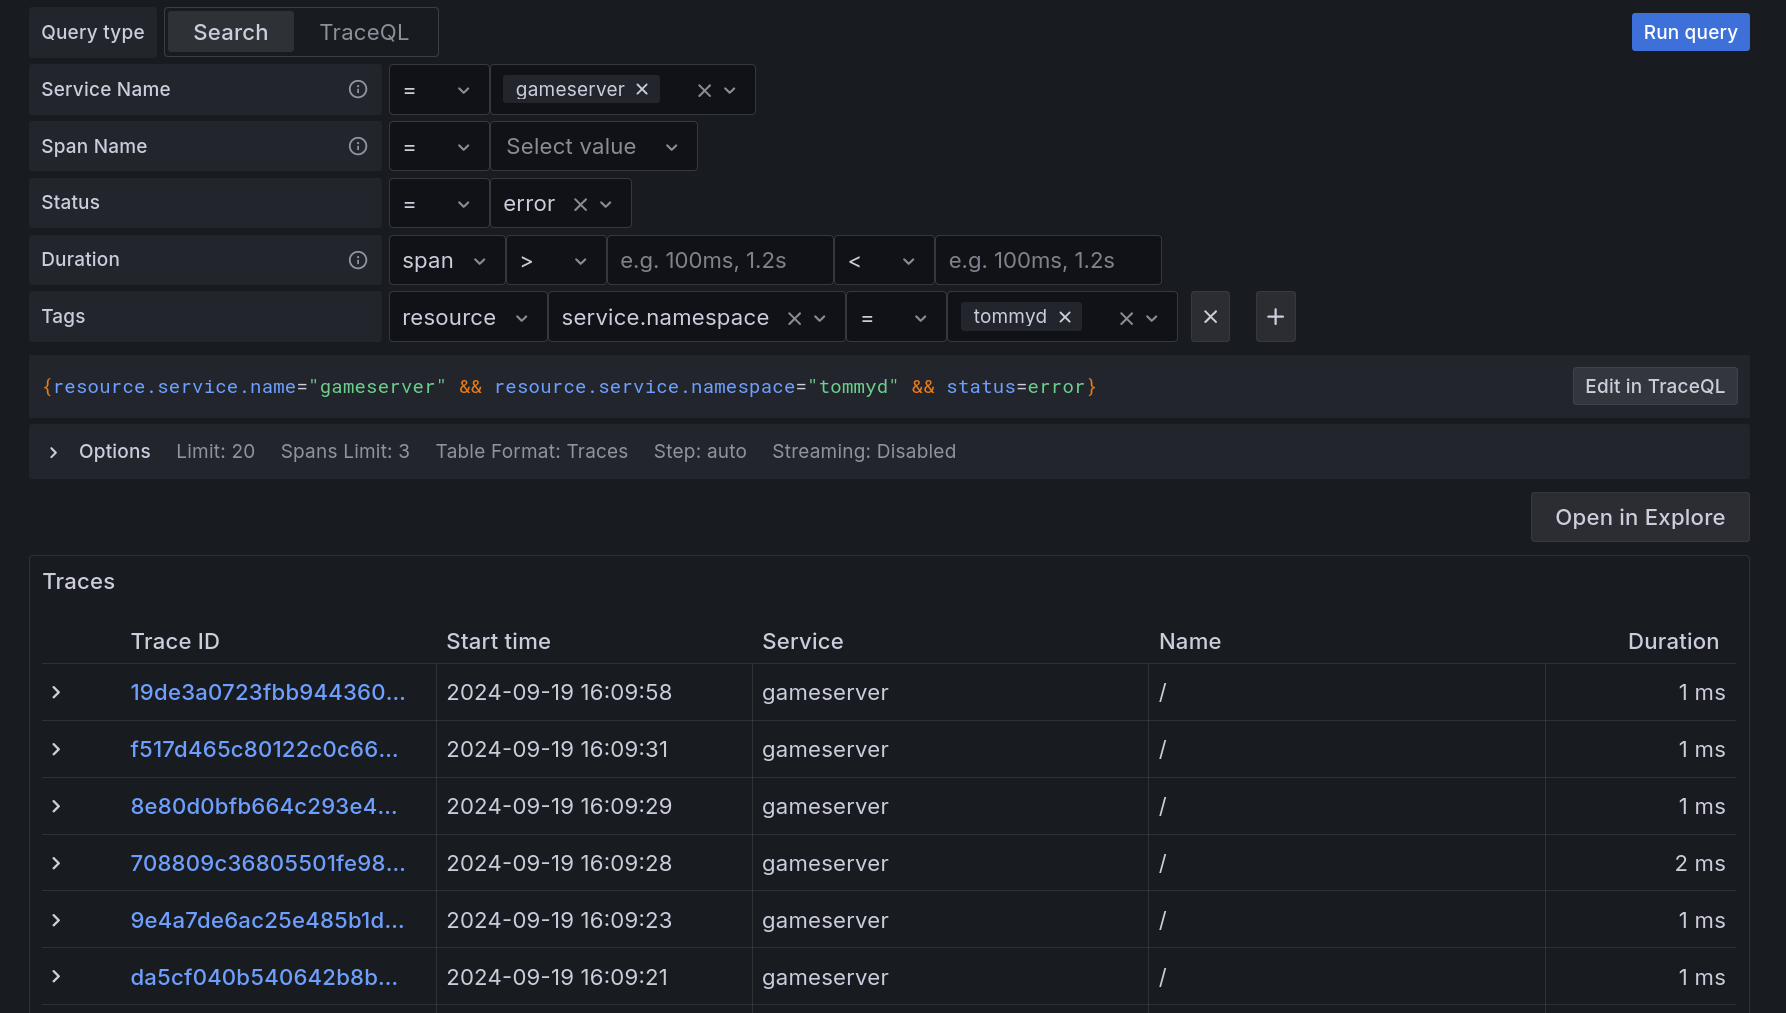Remove the gameserver value chip
The height and width of the screenshot is (1013, 1786).
pos(642,89)
